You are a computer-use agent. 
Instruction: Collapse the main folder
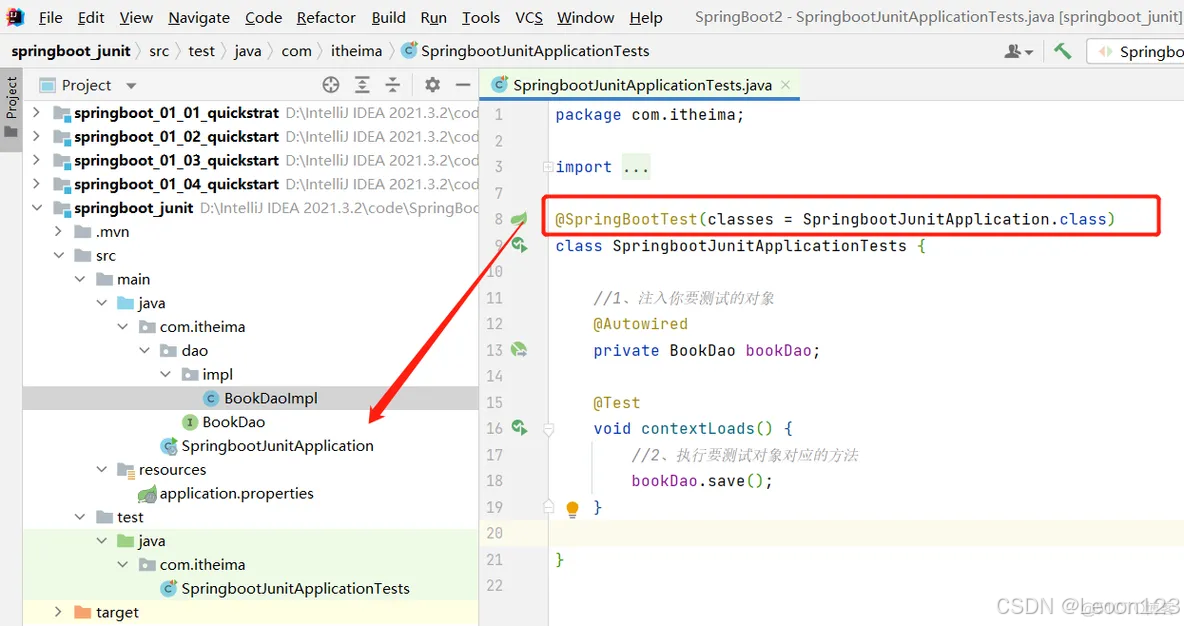[x=80, y=279]
